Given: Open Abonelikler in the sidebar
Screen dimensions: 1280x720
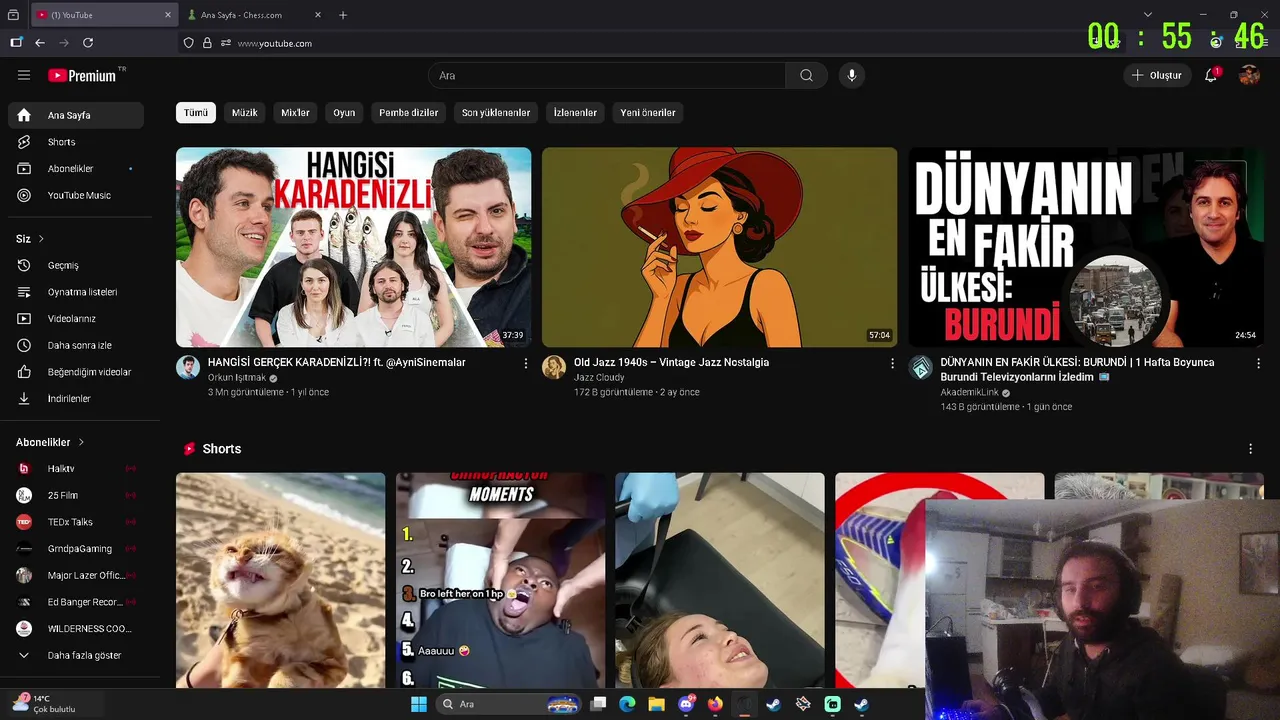Looking at the screenshot, I should 76,169.
